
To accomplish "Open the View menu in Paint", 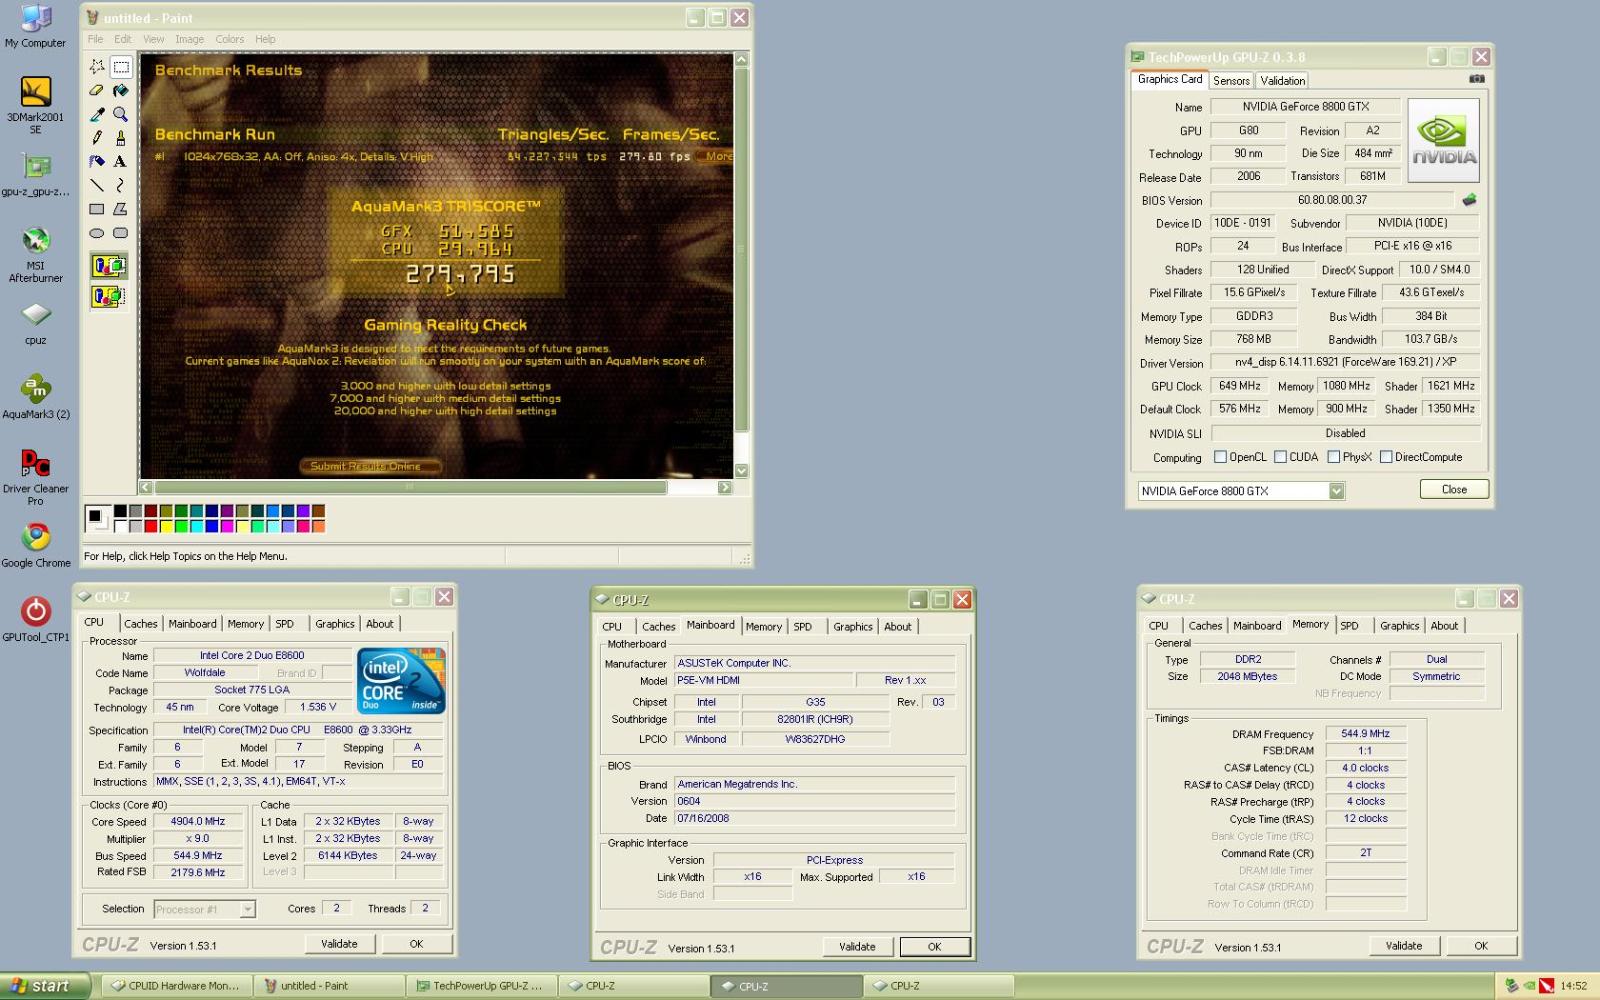I will point(153,39).
